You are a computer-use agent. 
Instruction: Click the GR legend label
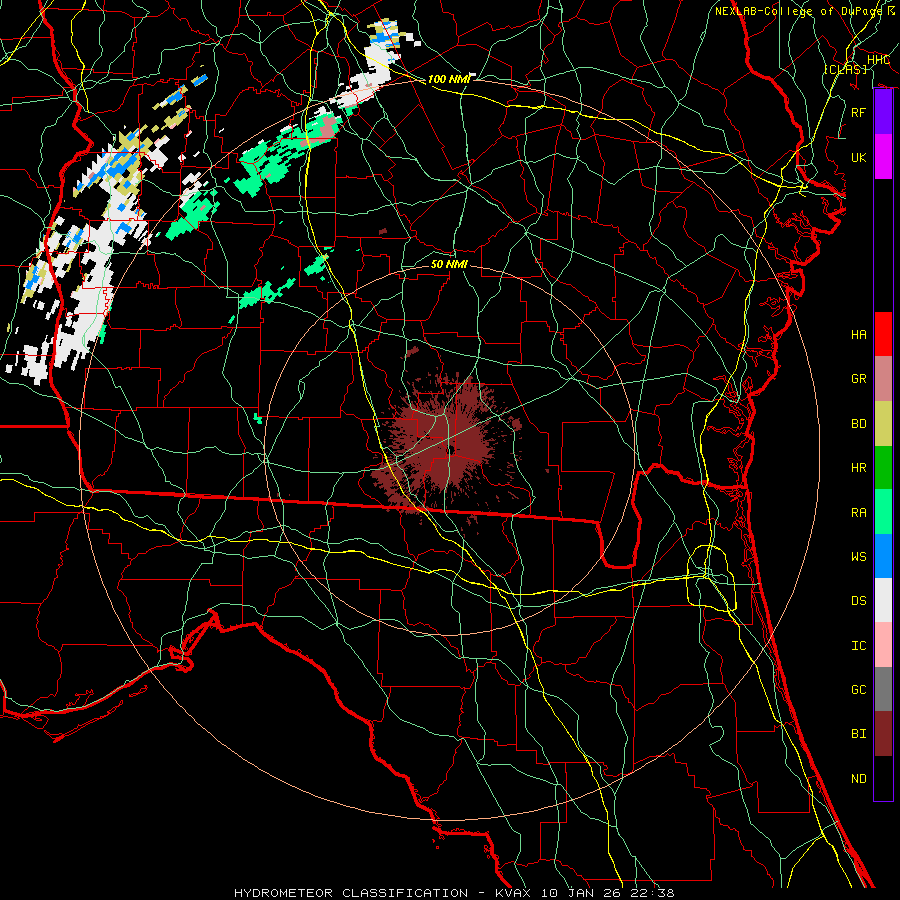point(859,379)
